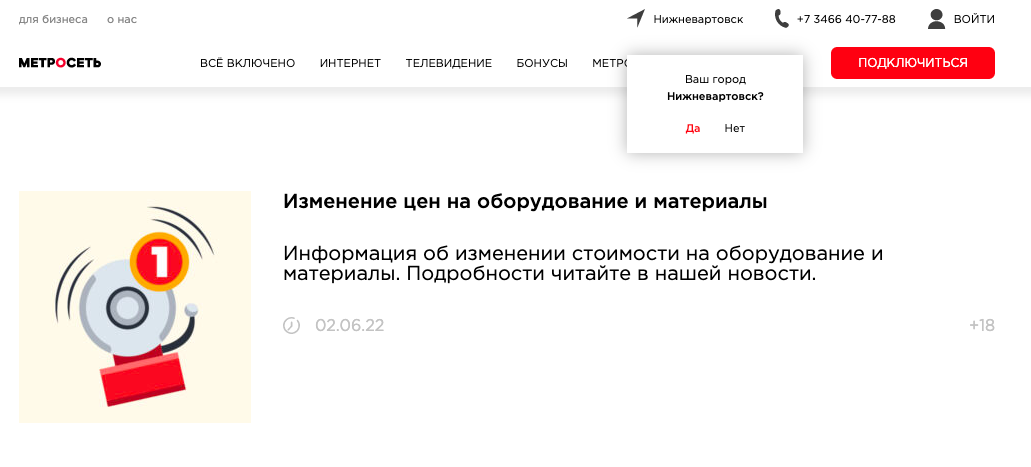Click the location arrow icon

pyautogui.click(x=636, y=18)
